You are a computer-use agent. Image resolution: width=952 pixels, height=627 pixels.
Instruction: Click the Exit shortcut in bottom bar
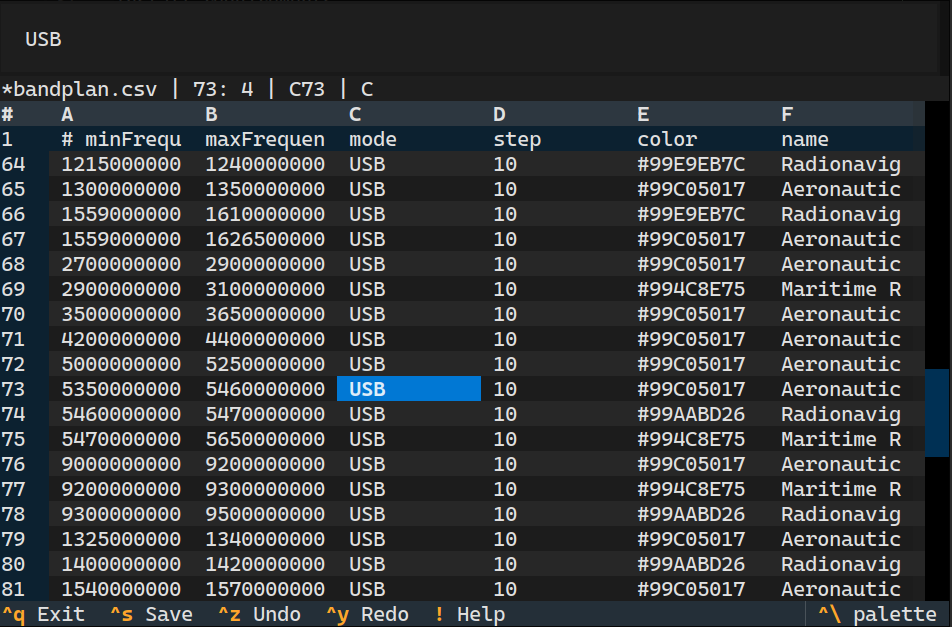point(43,614)
